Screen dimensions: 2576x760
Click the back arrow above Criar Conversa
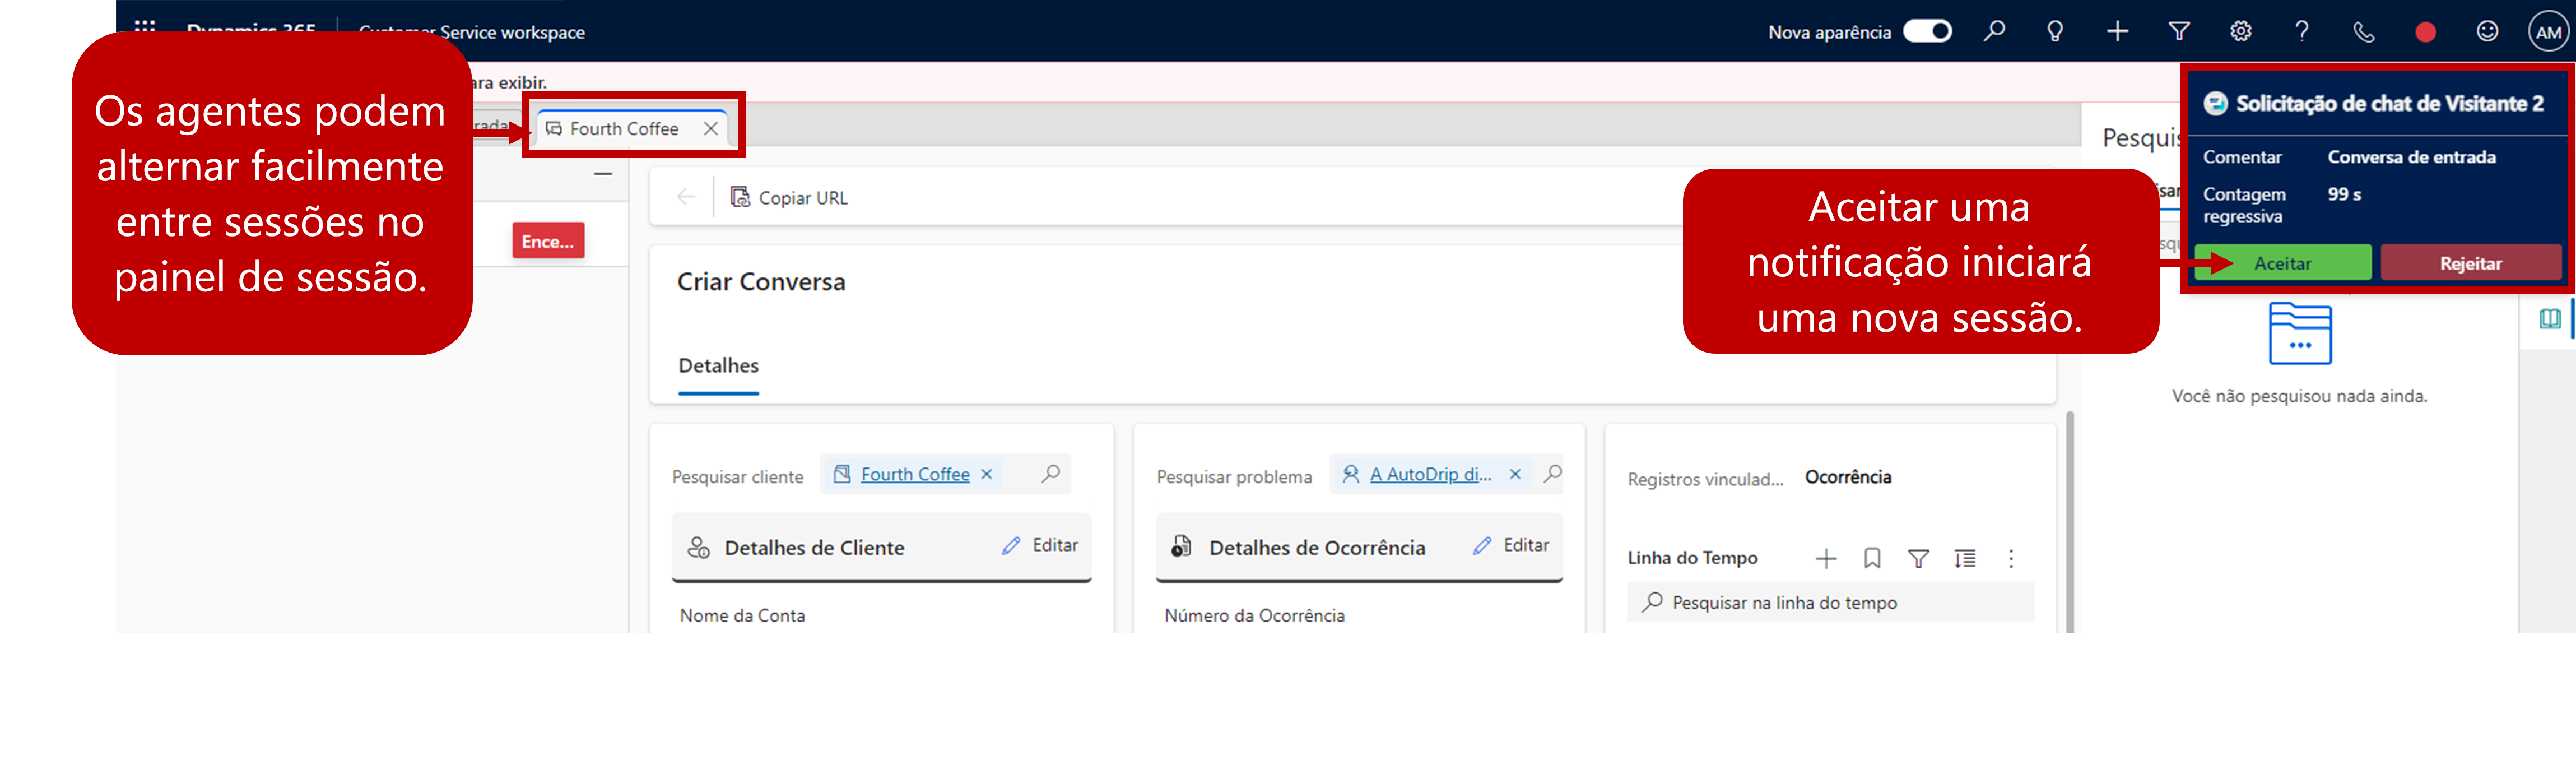click(x=686, y=196)
